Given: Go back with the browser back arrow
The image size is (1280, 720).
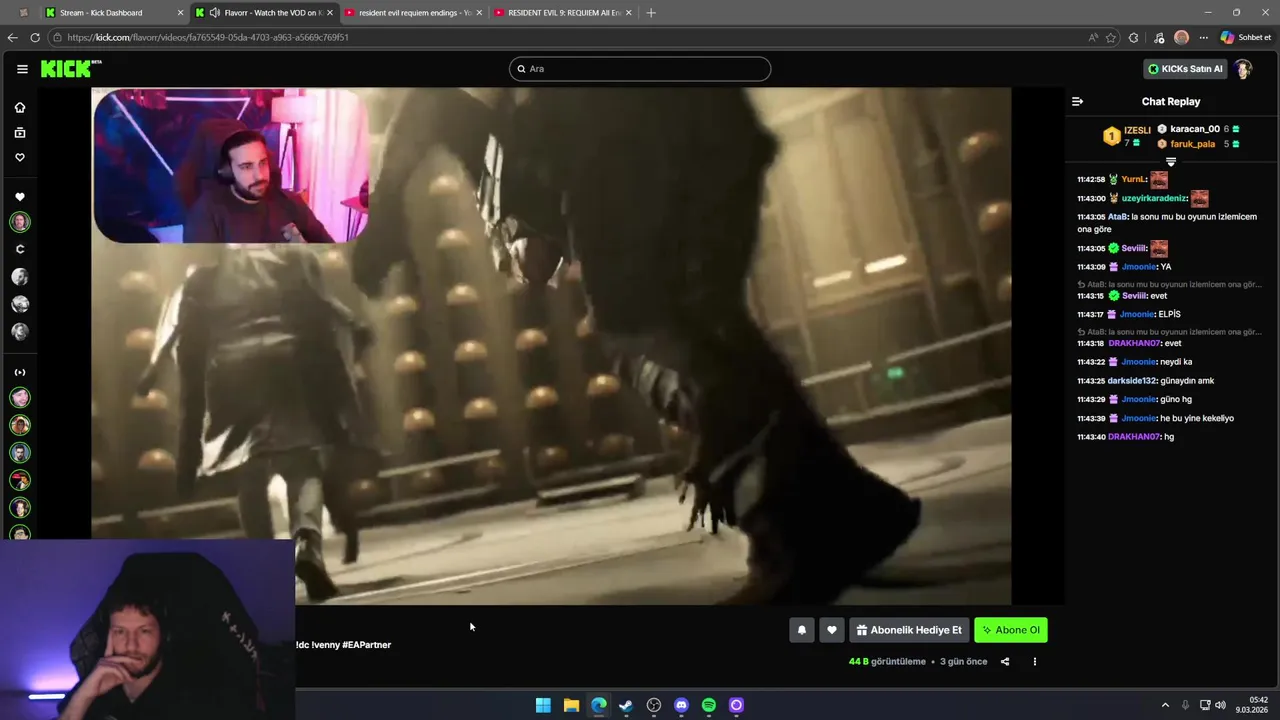Looking at the screenshot, I should tap(12, 37).
